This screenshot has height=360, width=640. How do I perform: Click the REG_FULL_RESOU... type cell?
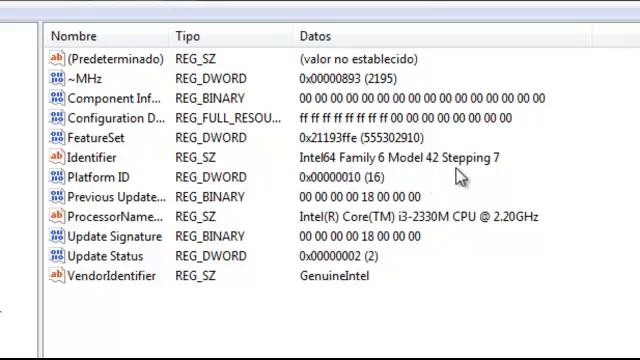tap(228, 118)
